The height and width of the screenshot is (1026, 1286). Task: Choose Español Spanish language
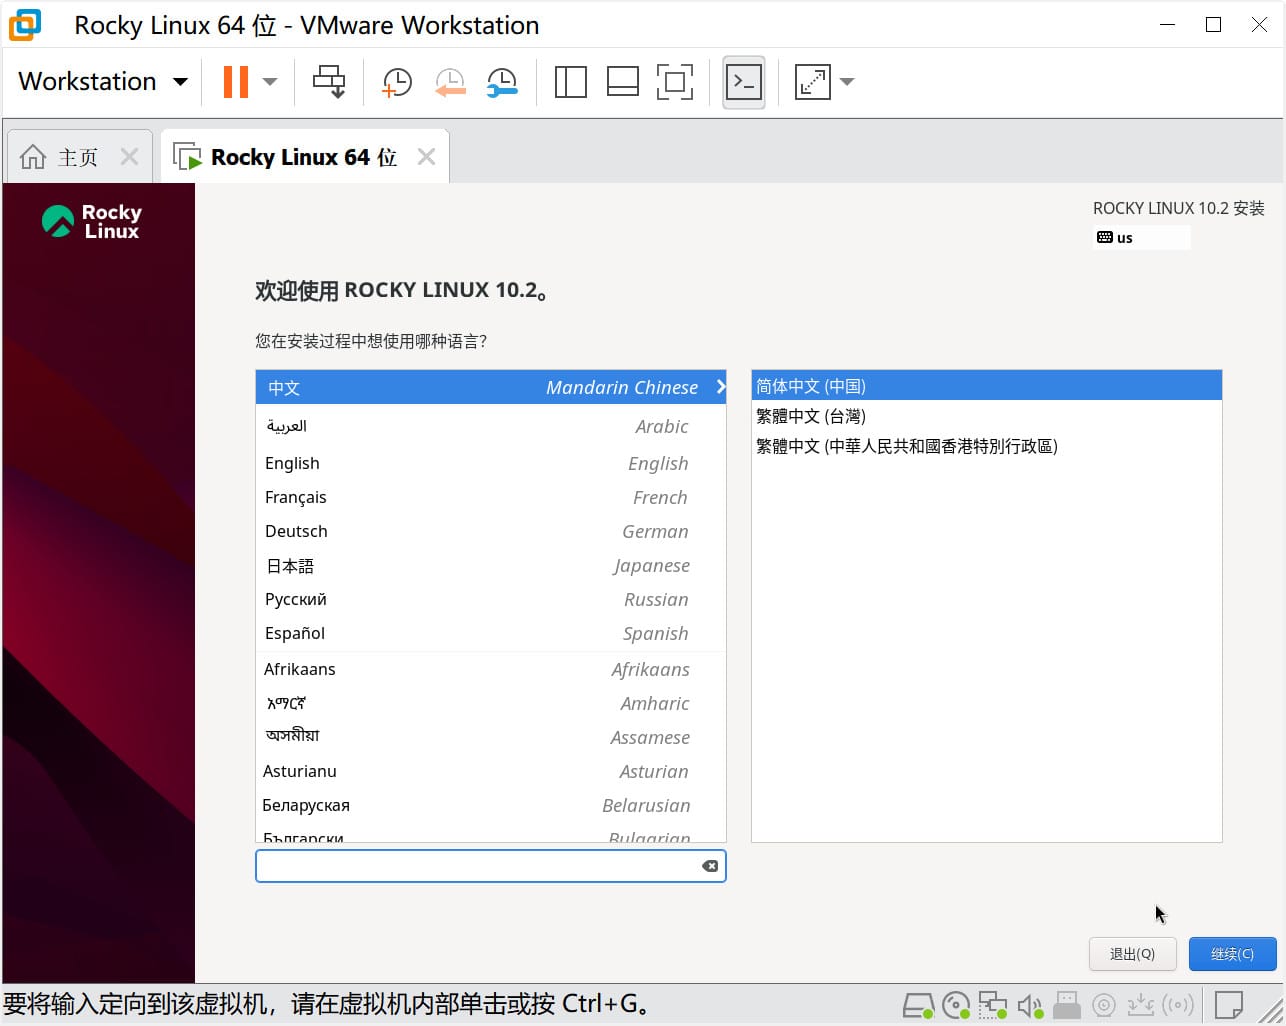[491, 633]
